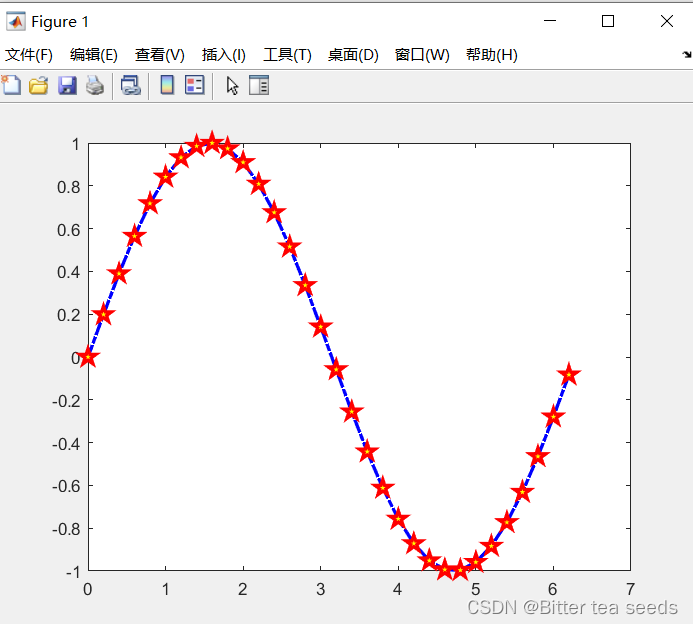Maximize the Figure 1 window

click(608, 21)
